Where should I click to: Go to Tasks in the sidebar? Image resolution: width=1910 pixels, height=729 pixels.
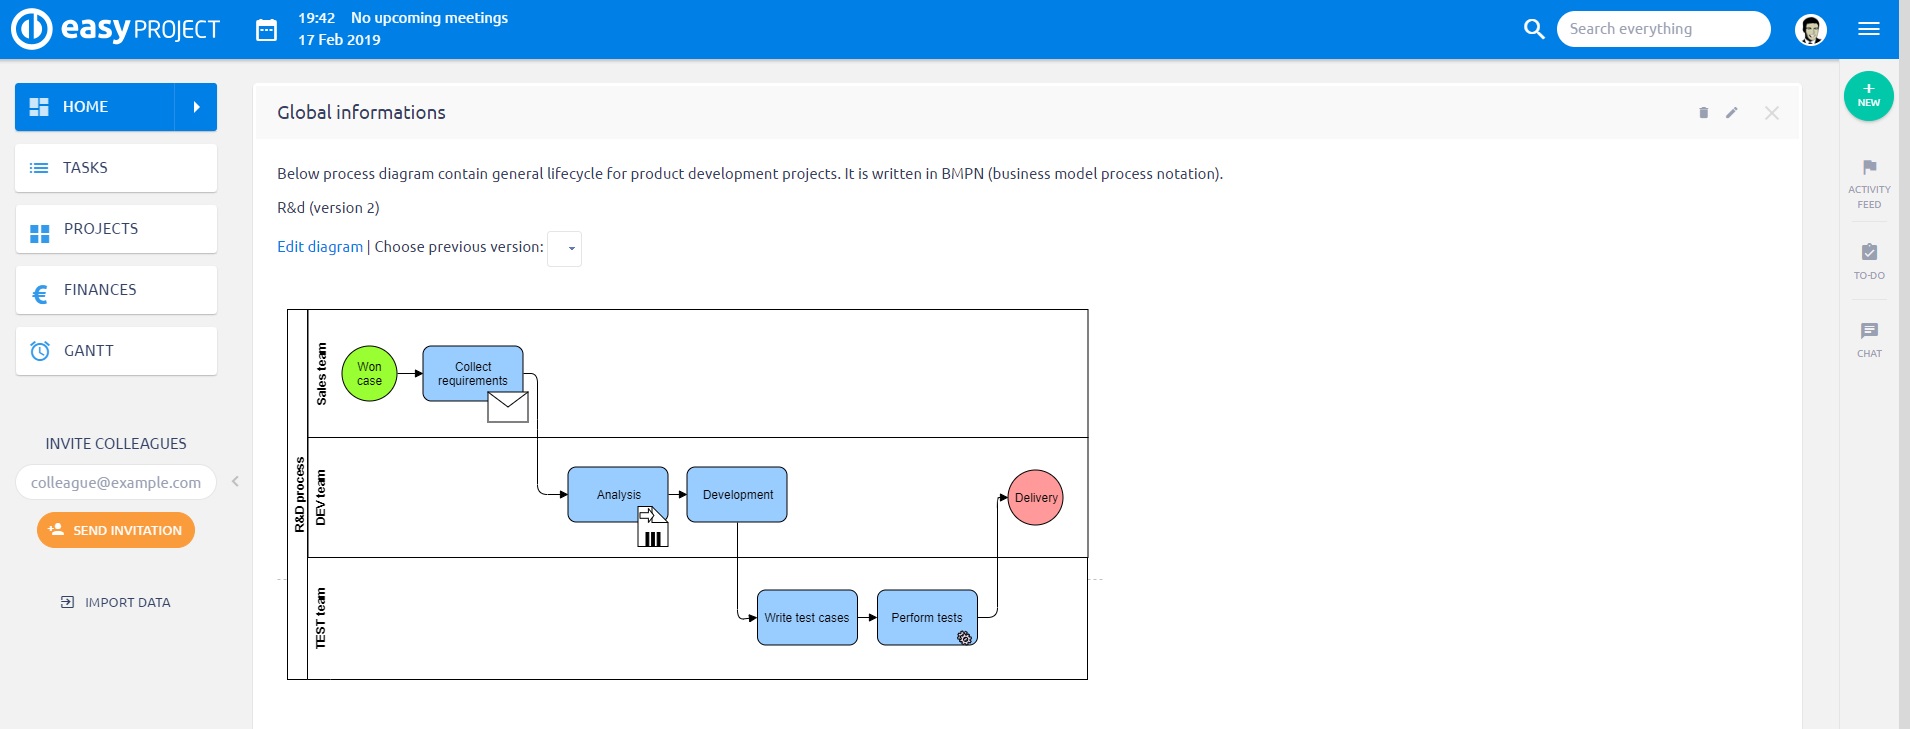(x=116, y=168)
